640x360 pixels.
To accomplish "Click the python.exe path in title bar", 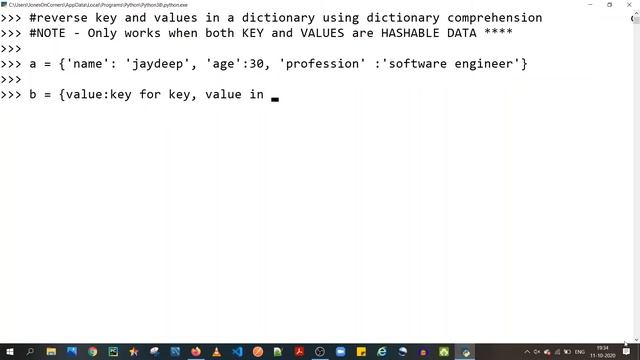I will (x=98, y=5).
